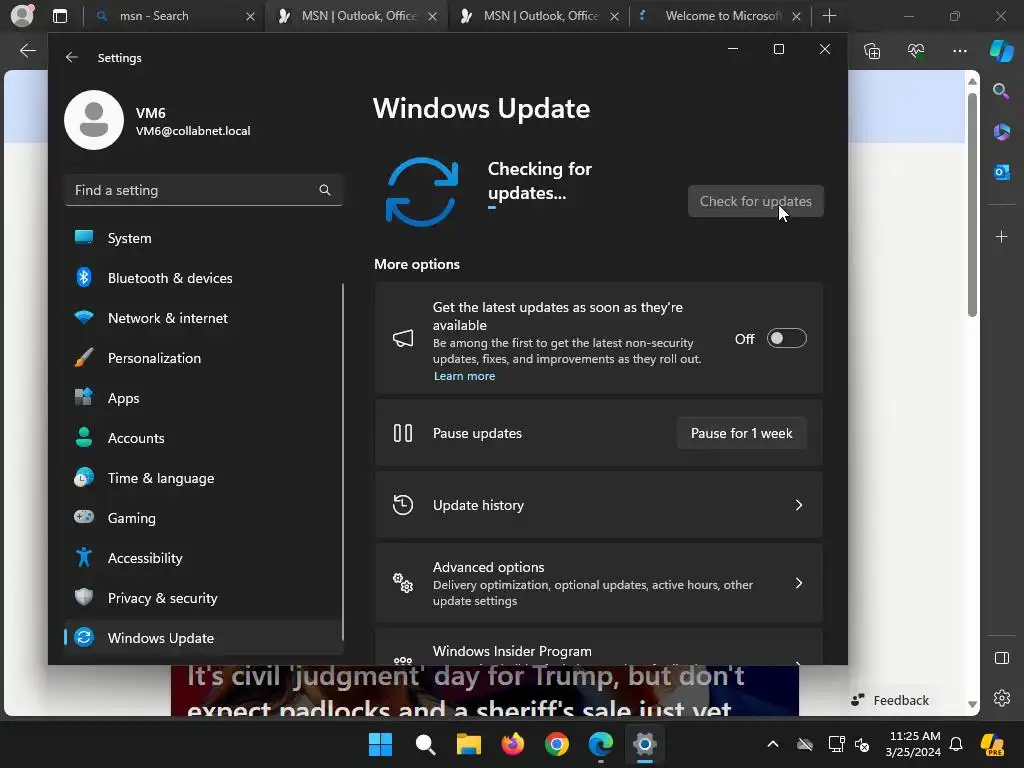
Task: Launch Chrome from taskbar
Action: 556,744
